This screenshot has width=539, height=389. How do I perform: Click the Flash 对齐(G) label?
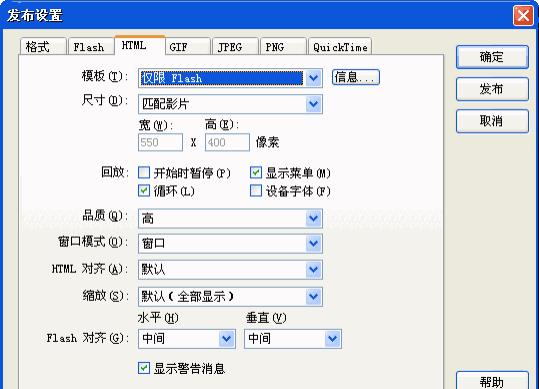[87, 338]
